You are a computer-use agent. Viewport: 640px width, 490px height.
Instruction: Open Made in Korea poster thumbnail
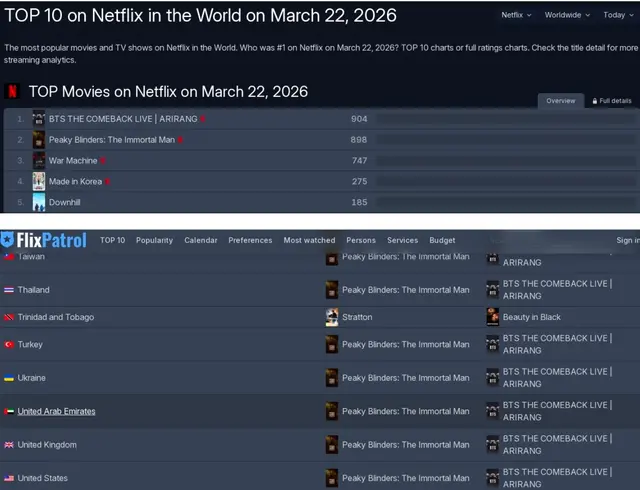[x=39, y=182]
